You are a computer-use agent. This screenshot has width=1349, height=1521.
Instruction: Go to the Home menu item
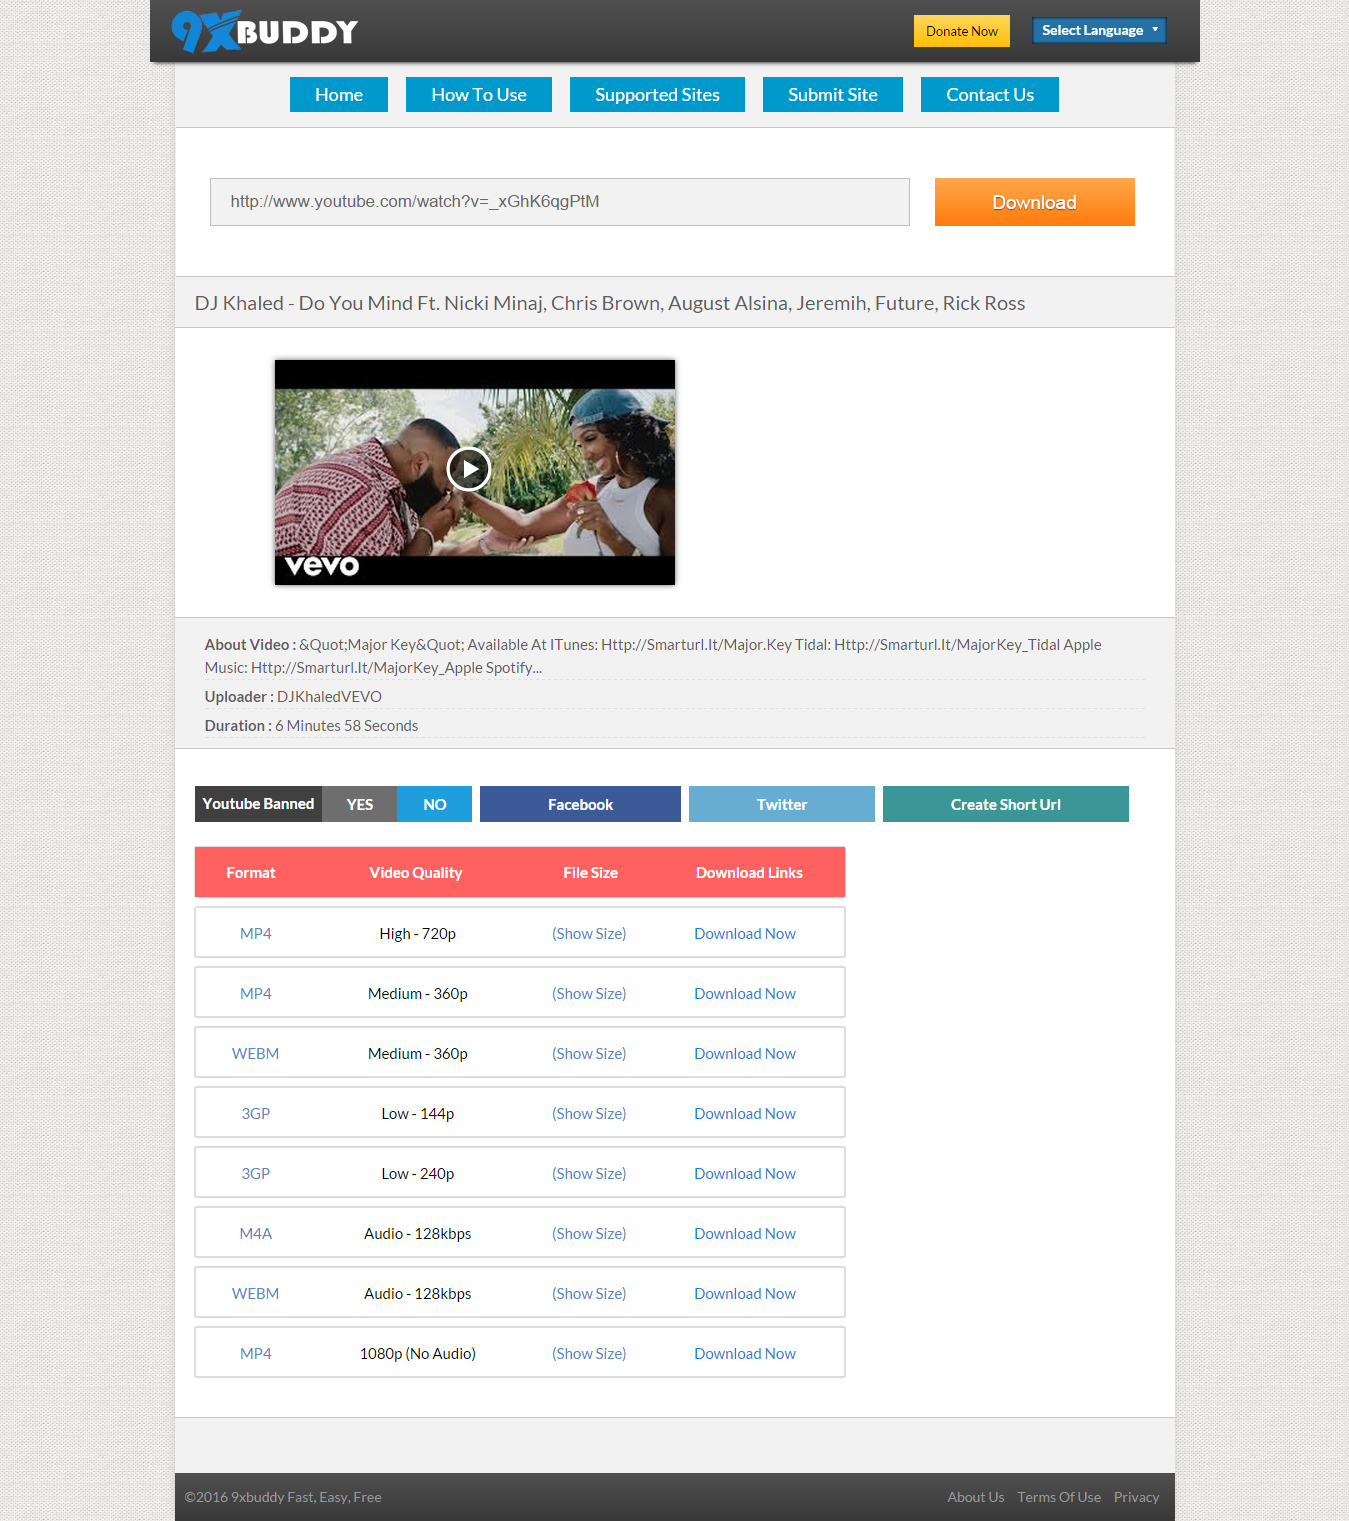[x=339, y=95]
